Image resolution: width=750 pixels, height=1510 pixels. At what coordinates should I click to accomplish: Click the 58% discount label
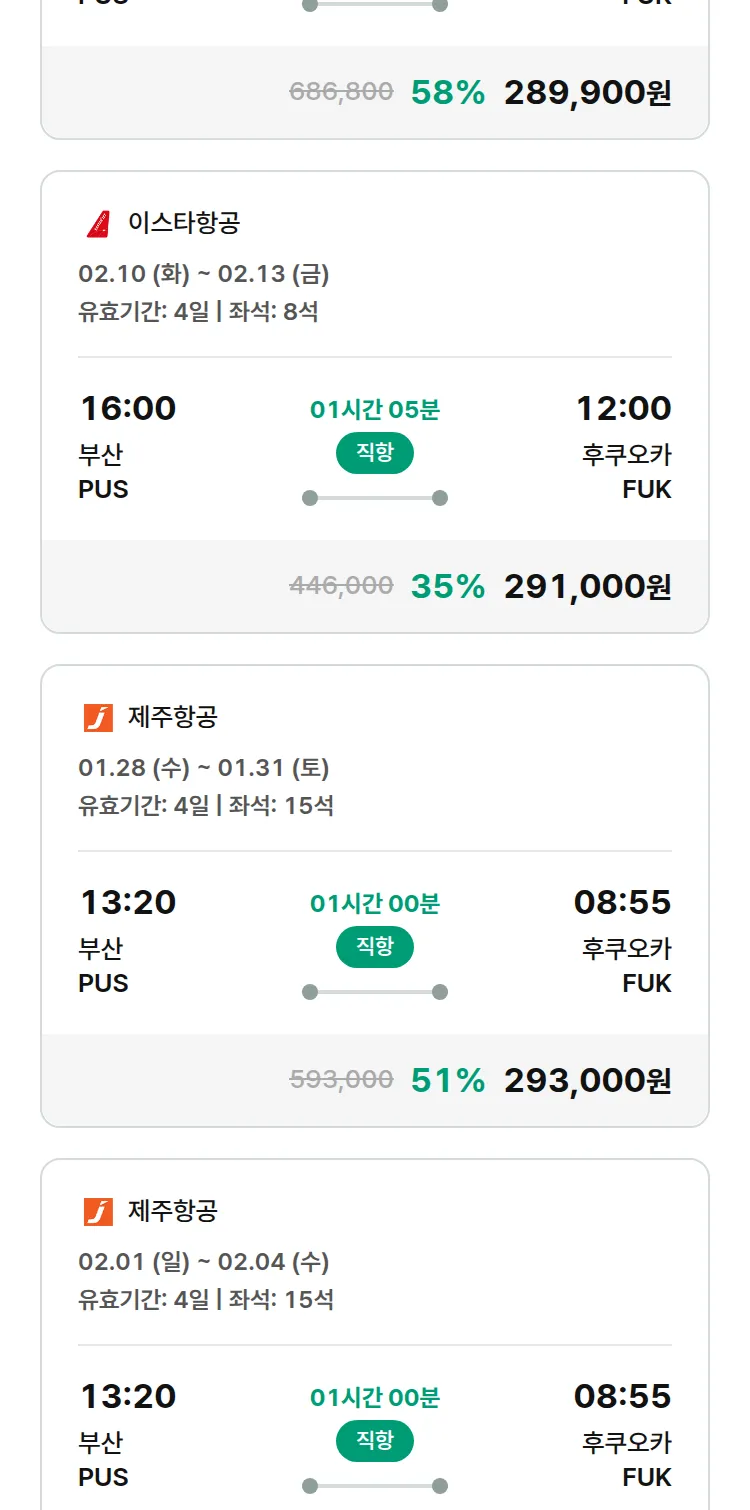pos(447,93)
